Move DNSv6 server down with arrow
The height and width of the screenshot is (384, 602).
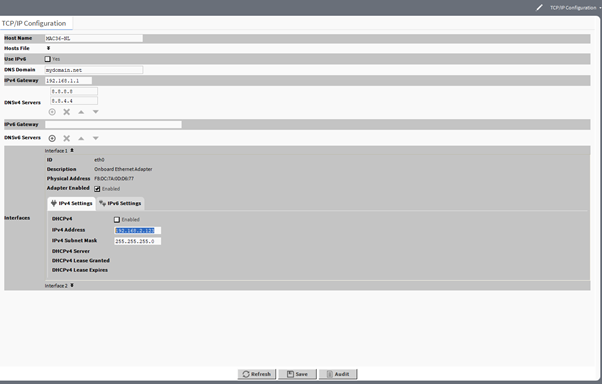point(96,138)
